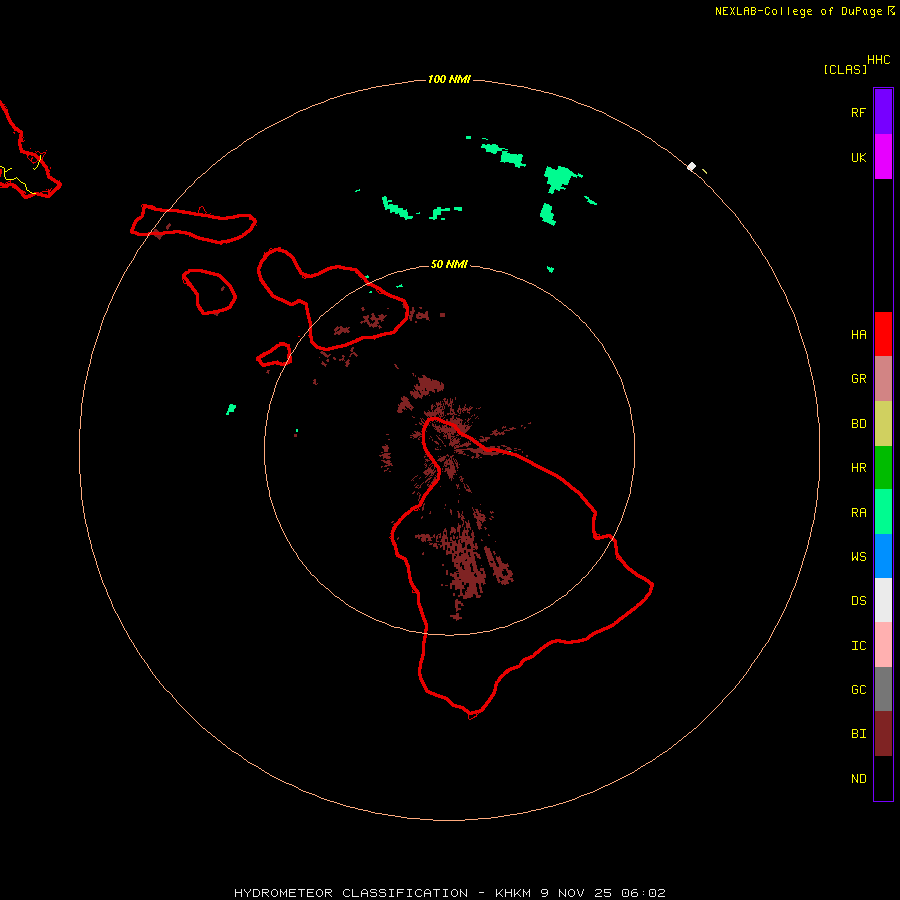
Task: Select the yellow BD legend swatch
Action: (883, 424)
